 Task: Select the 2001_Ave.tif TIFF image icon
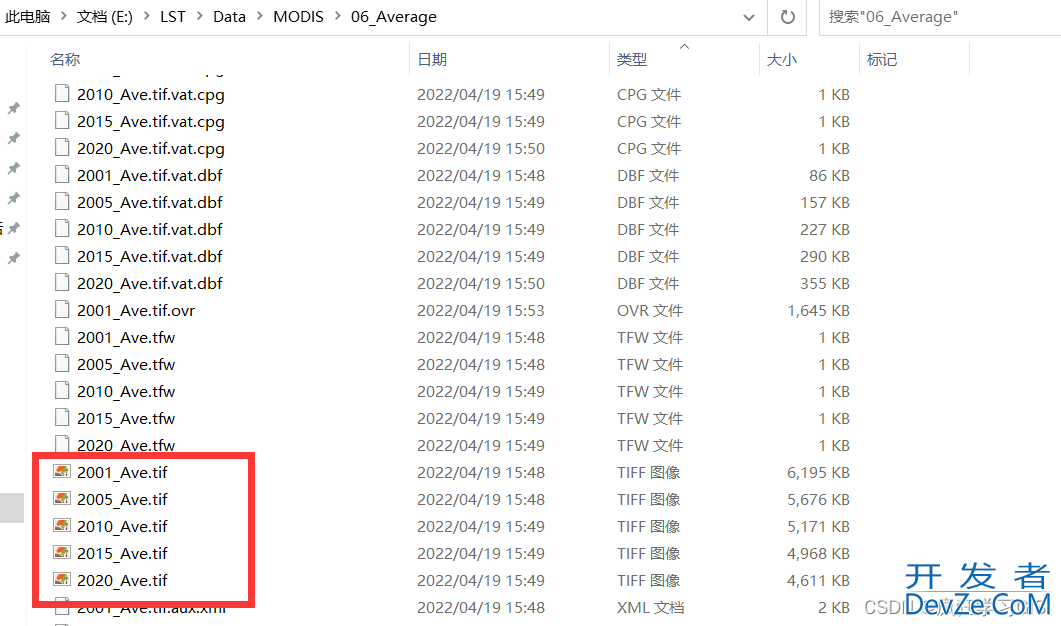[x=62, y=472]
